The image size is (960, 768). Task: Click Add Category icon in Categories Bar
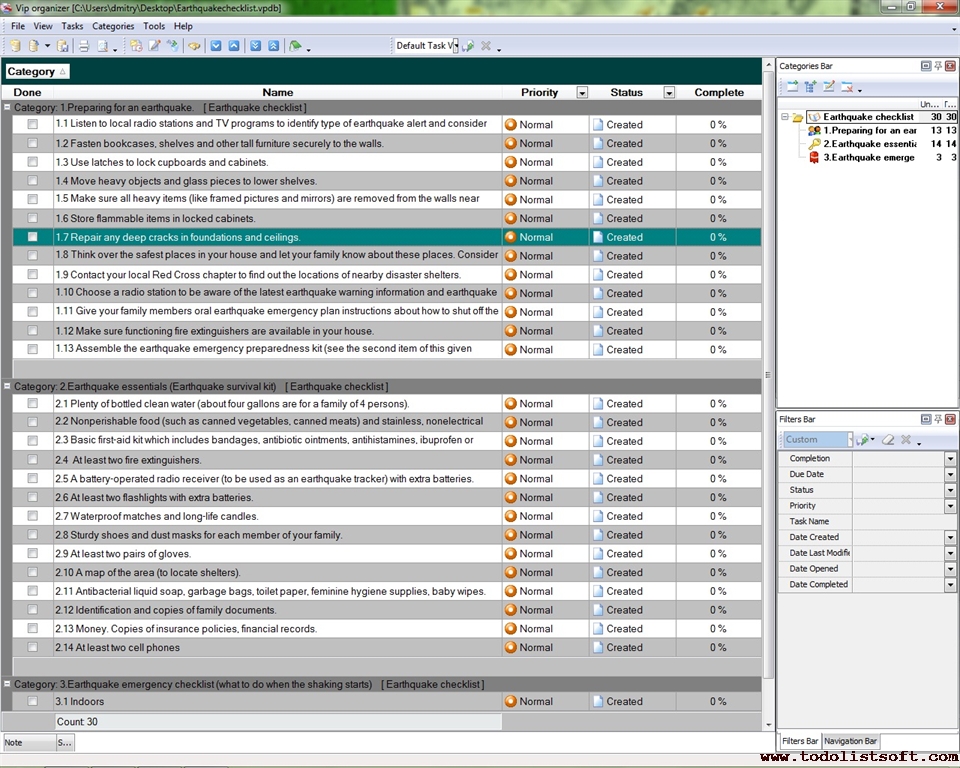click(x=792, y=87)
